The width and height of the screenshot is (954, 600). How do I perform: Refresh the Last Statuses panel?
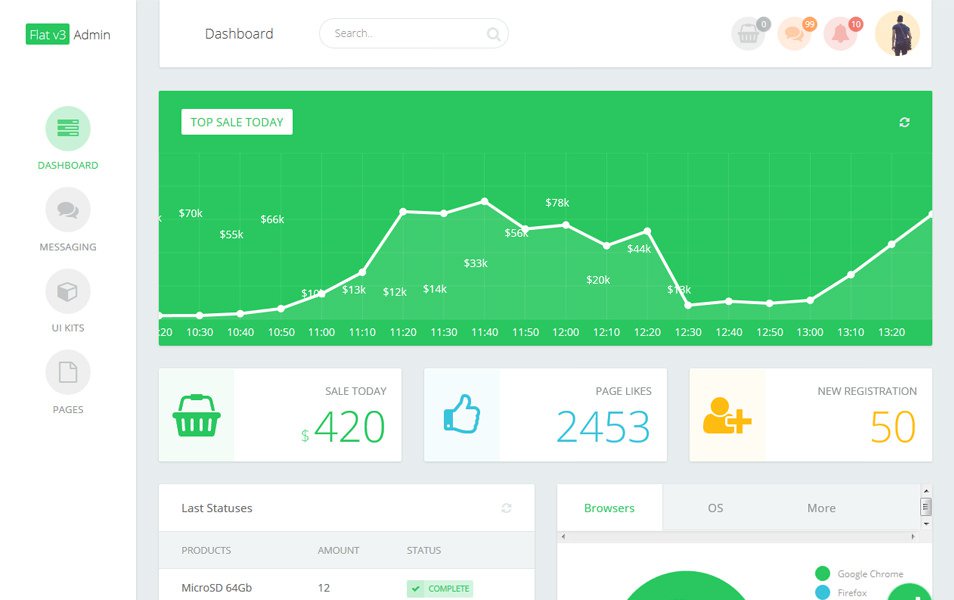(x=506, y=508)
